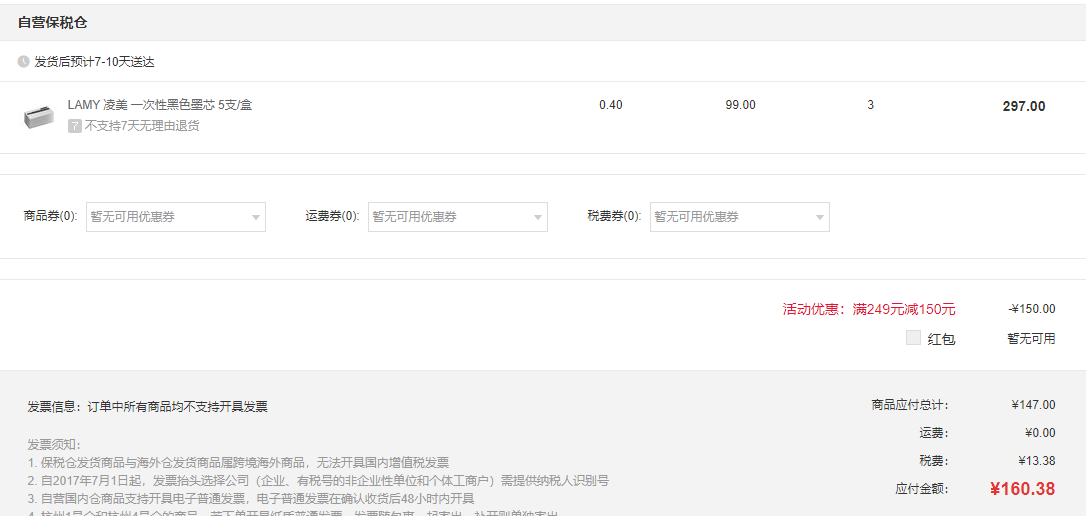Image resolution: width=1086 pixels, height=516 pixels.
Task: Click the 不支持7天无理由退货 notice
Action: [142, 126]
